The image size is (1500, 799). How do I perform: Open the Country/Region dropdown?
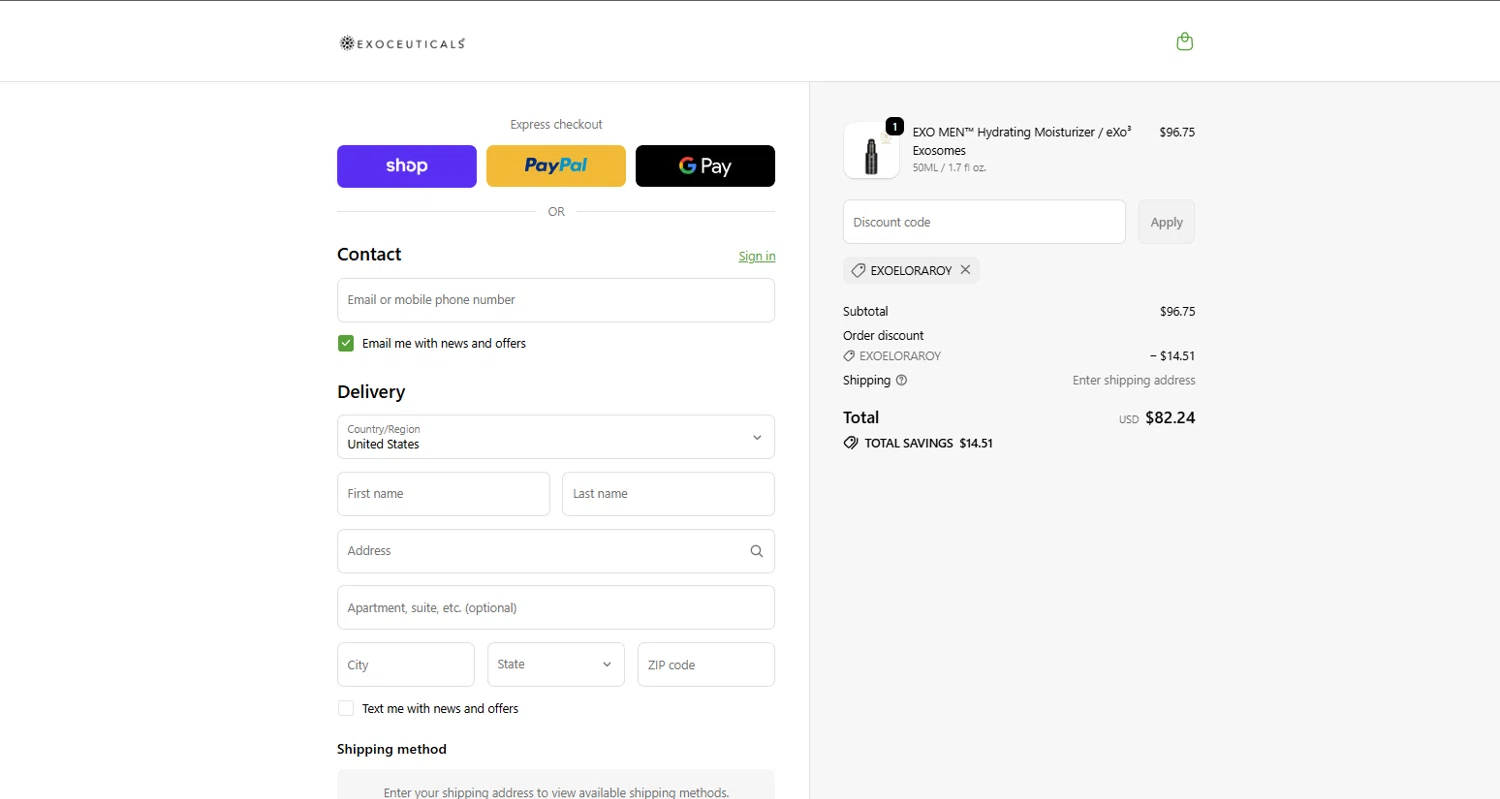click(x=556, y=437)
